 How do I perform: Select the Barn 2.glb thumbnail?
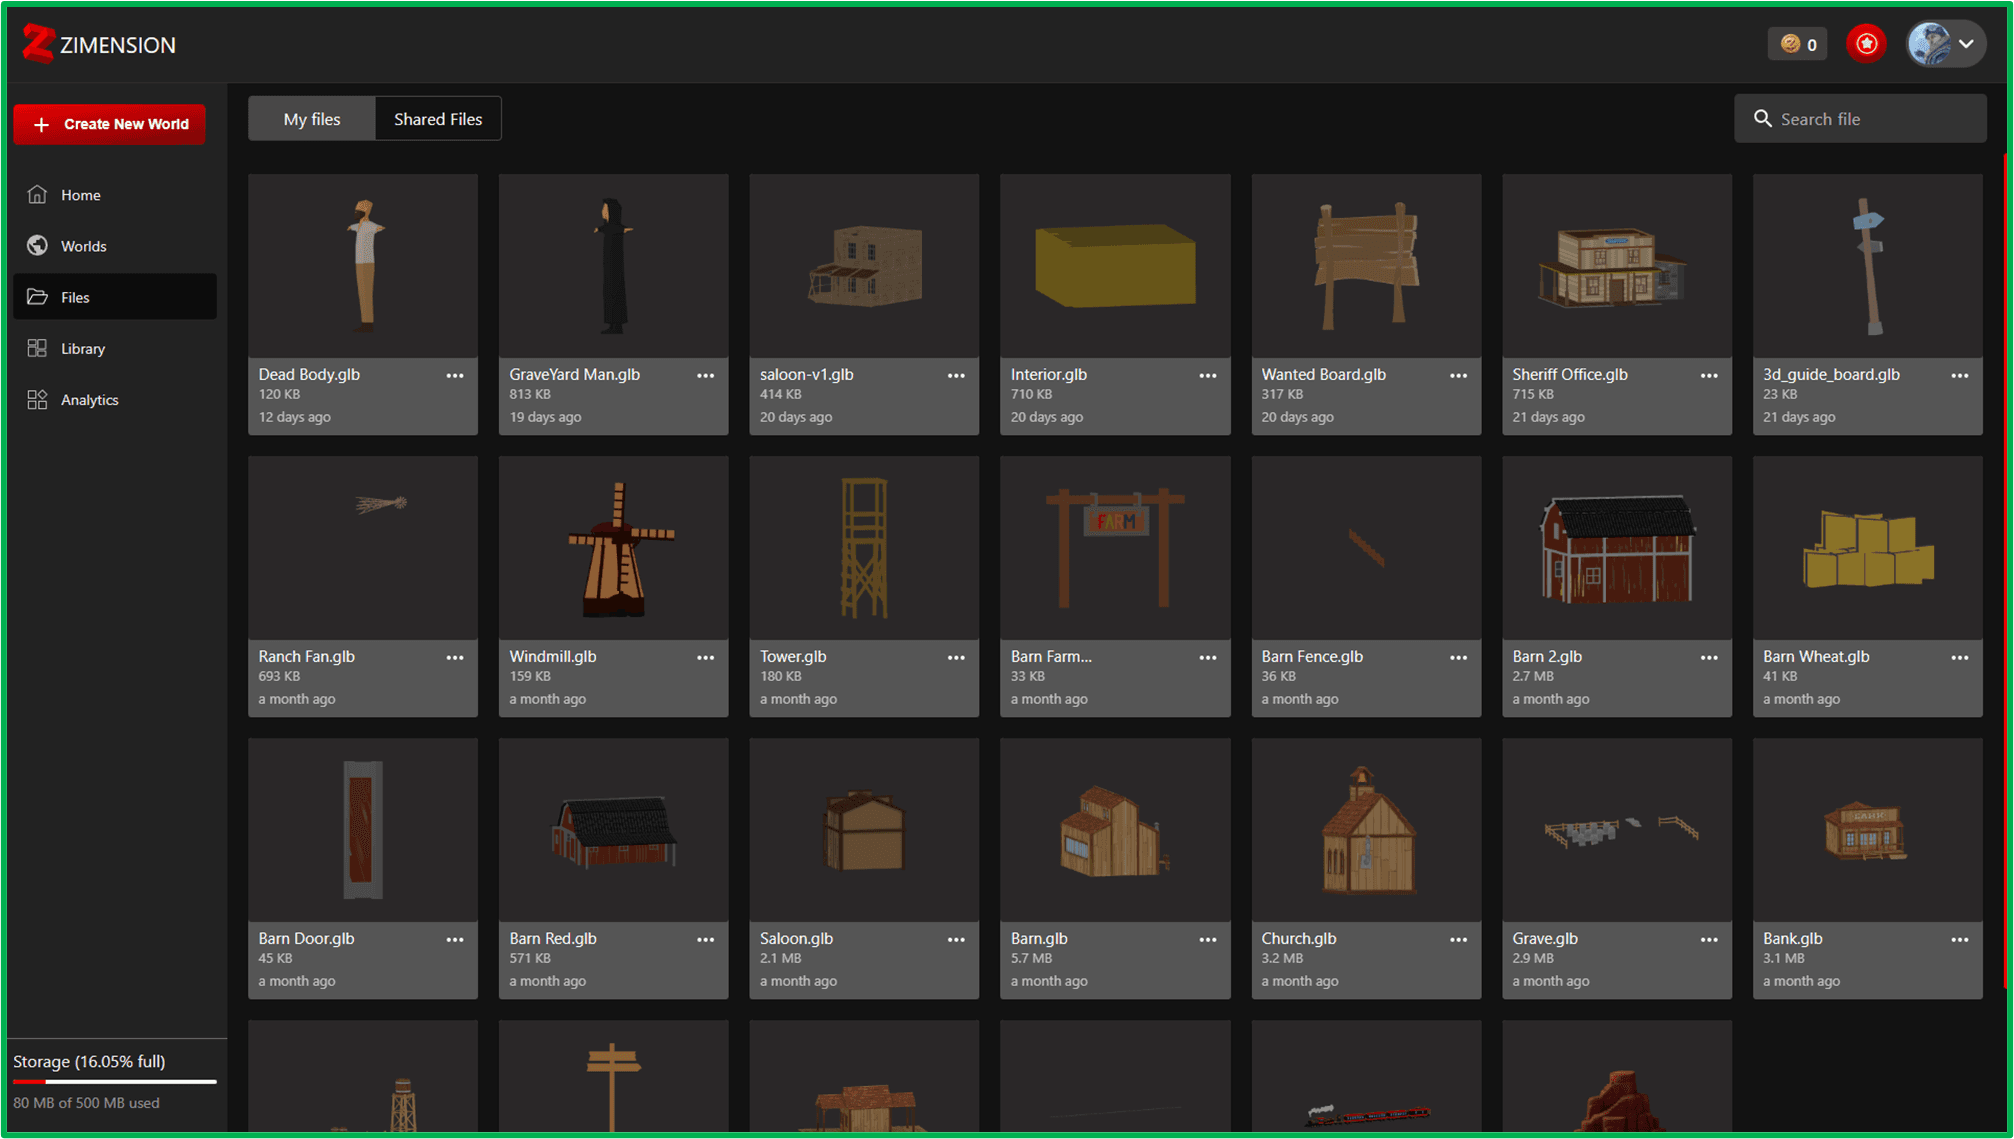click(1617, 547)
